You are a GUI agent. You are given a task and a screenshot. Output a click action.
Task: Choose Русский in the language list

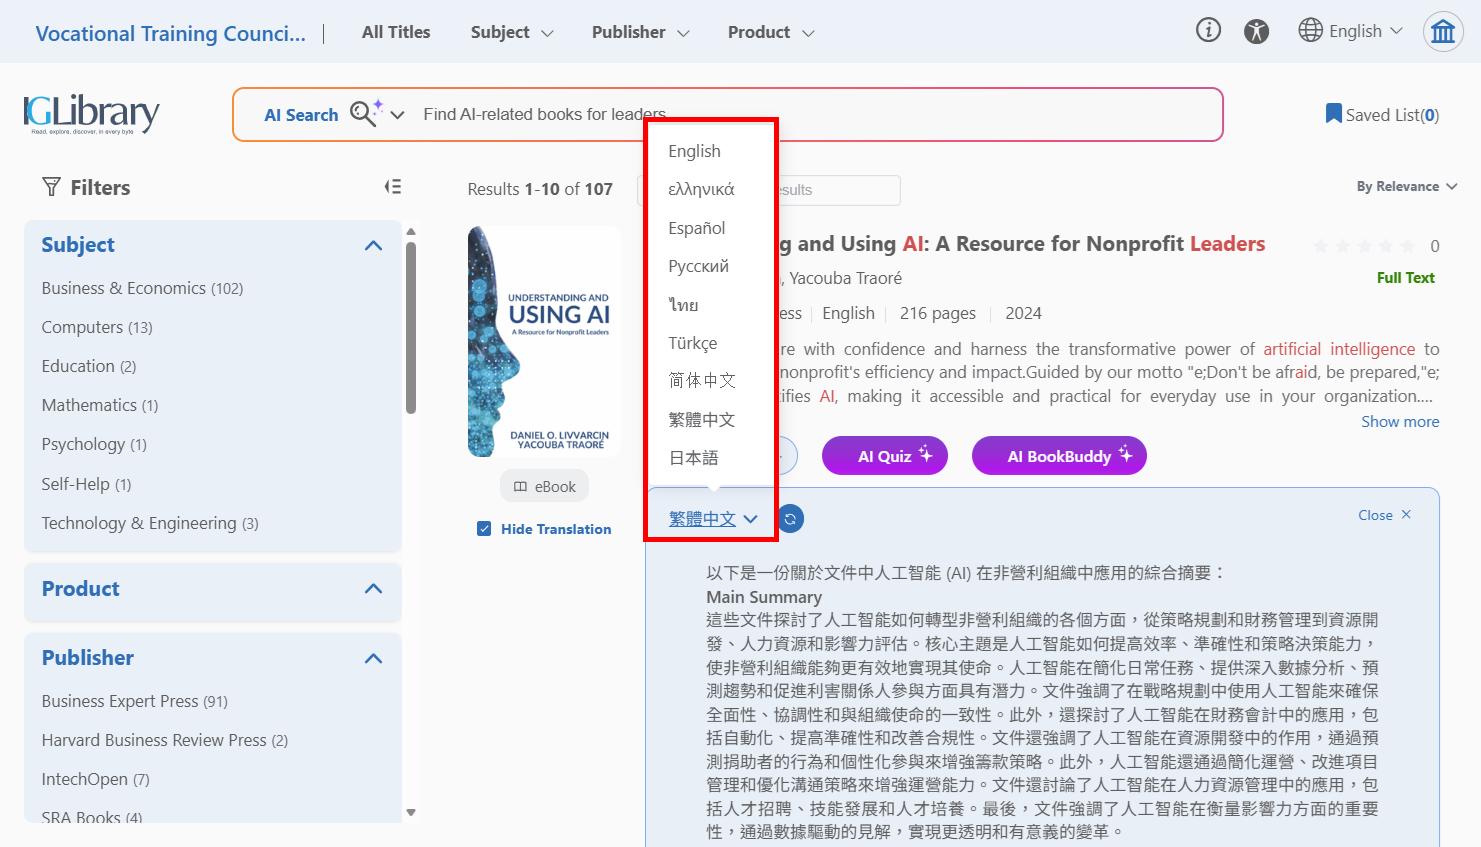699,266
